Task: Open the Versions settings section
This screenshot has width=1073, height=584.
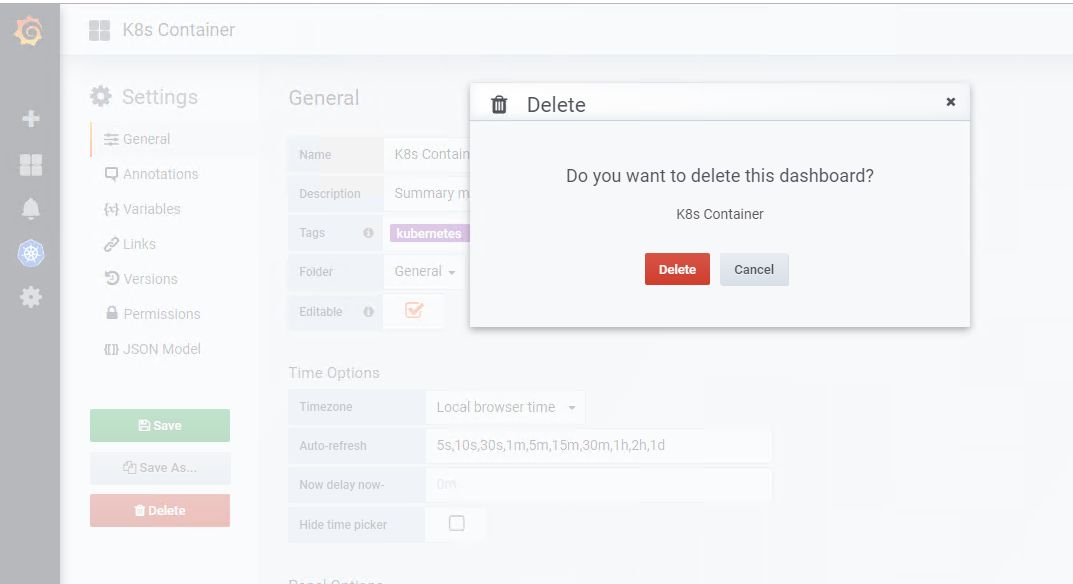Action: 141,279
